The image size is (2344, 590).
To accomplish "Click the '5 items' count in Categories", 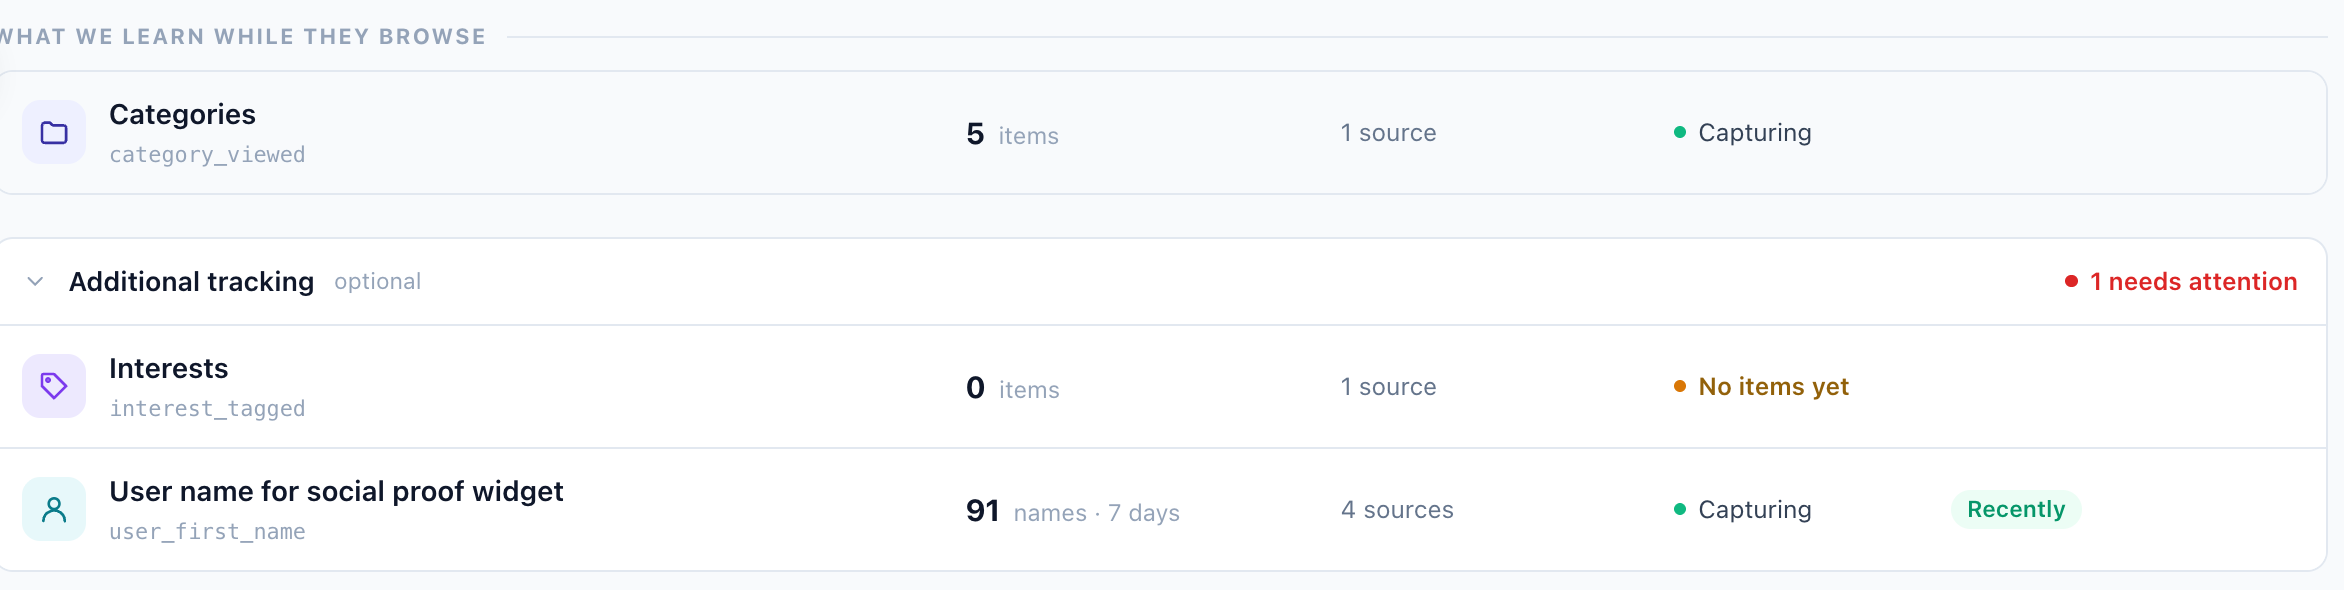I will pyautogui.click(x=1012, y=134).
